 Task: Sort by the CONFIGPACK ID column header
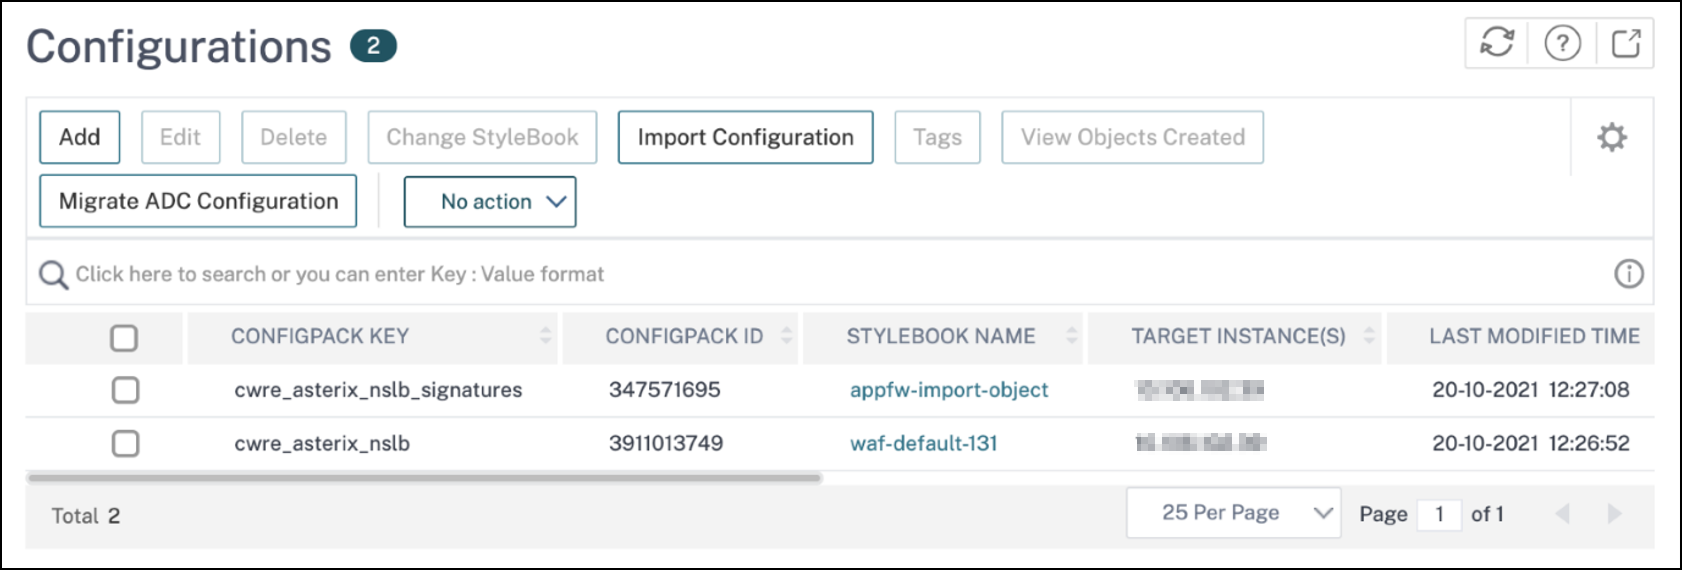(684, 336)
